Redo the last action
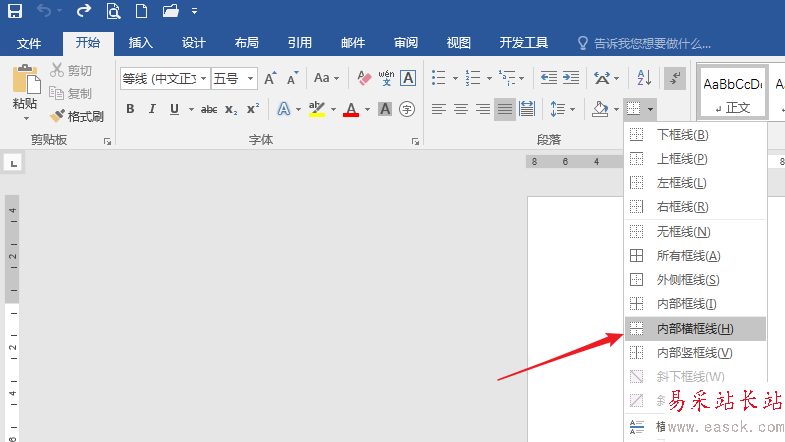 click(84, 11)
